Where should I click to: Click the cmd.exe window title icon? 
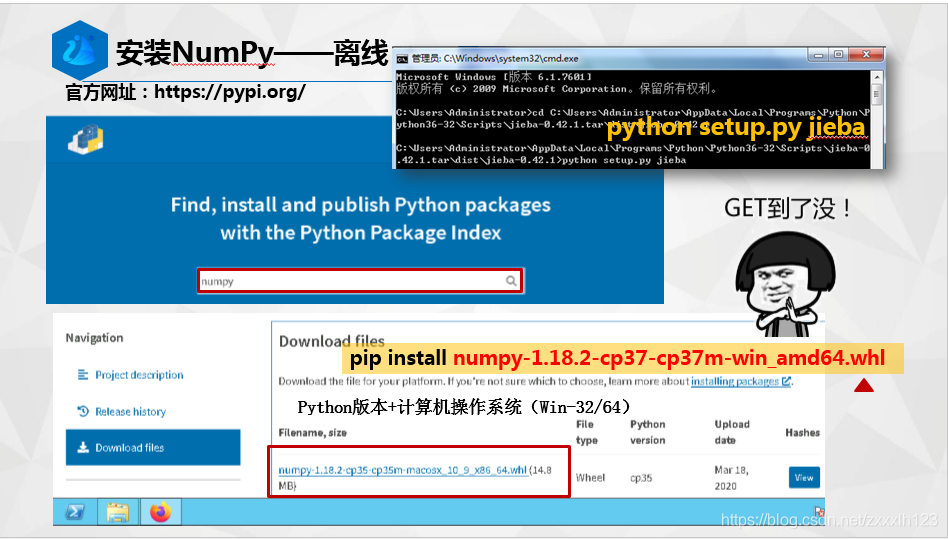click(x=402, y=59)
